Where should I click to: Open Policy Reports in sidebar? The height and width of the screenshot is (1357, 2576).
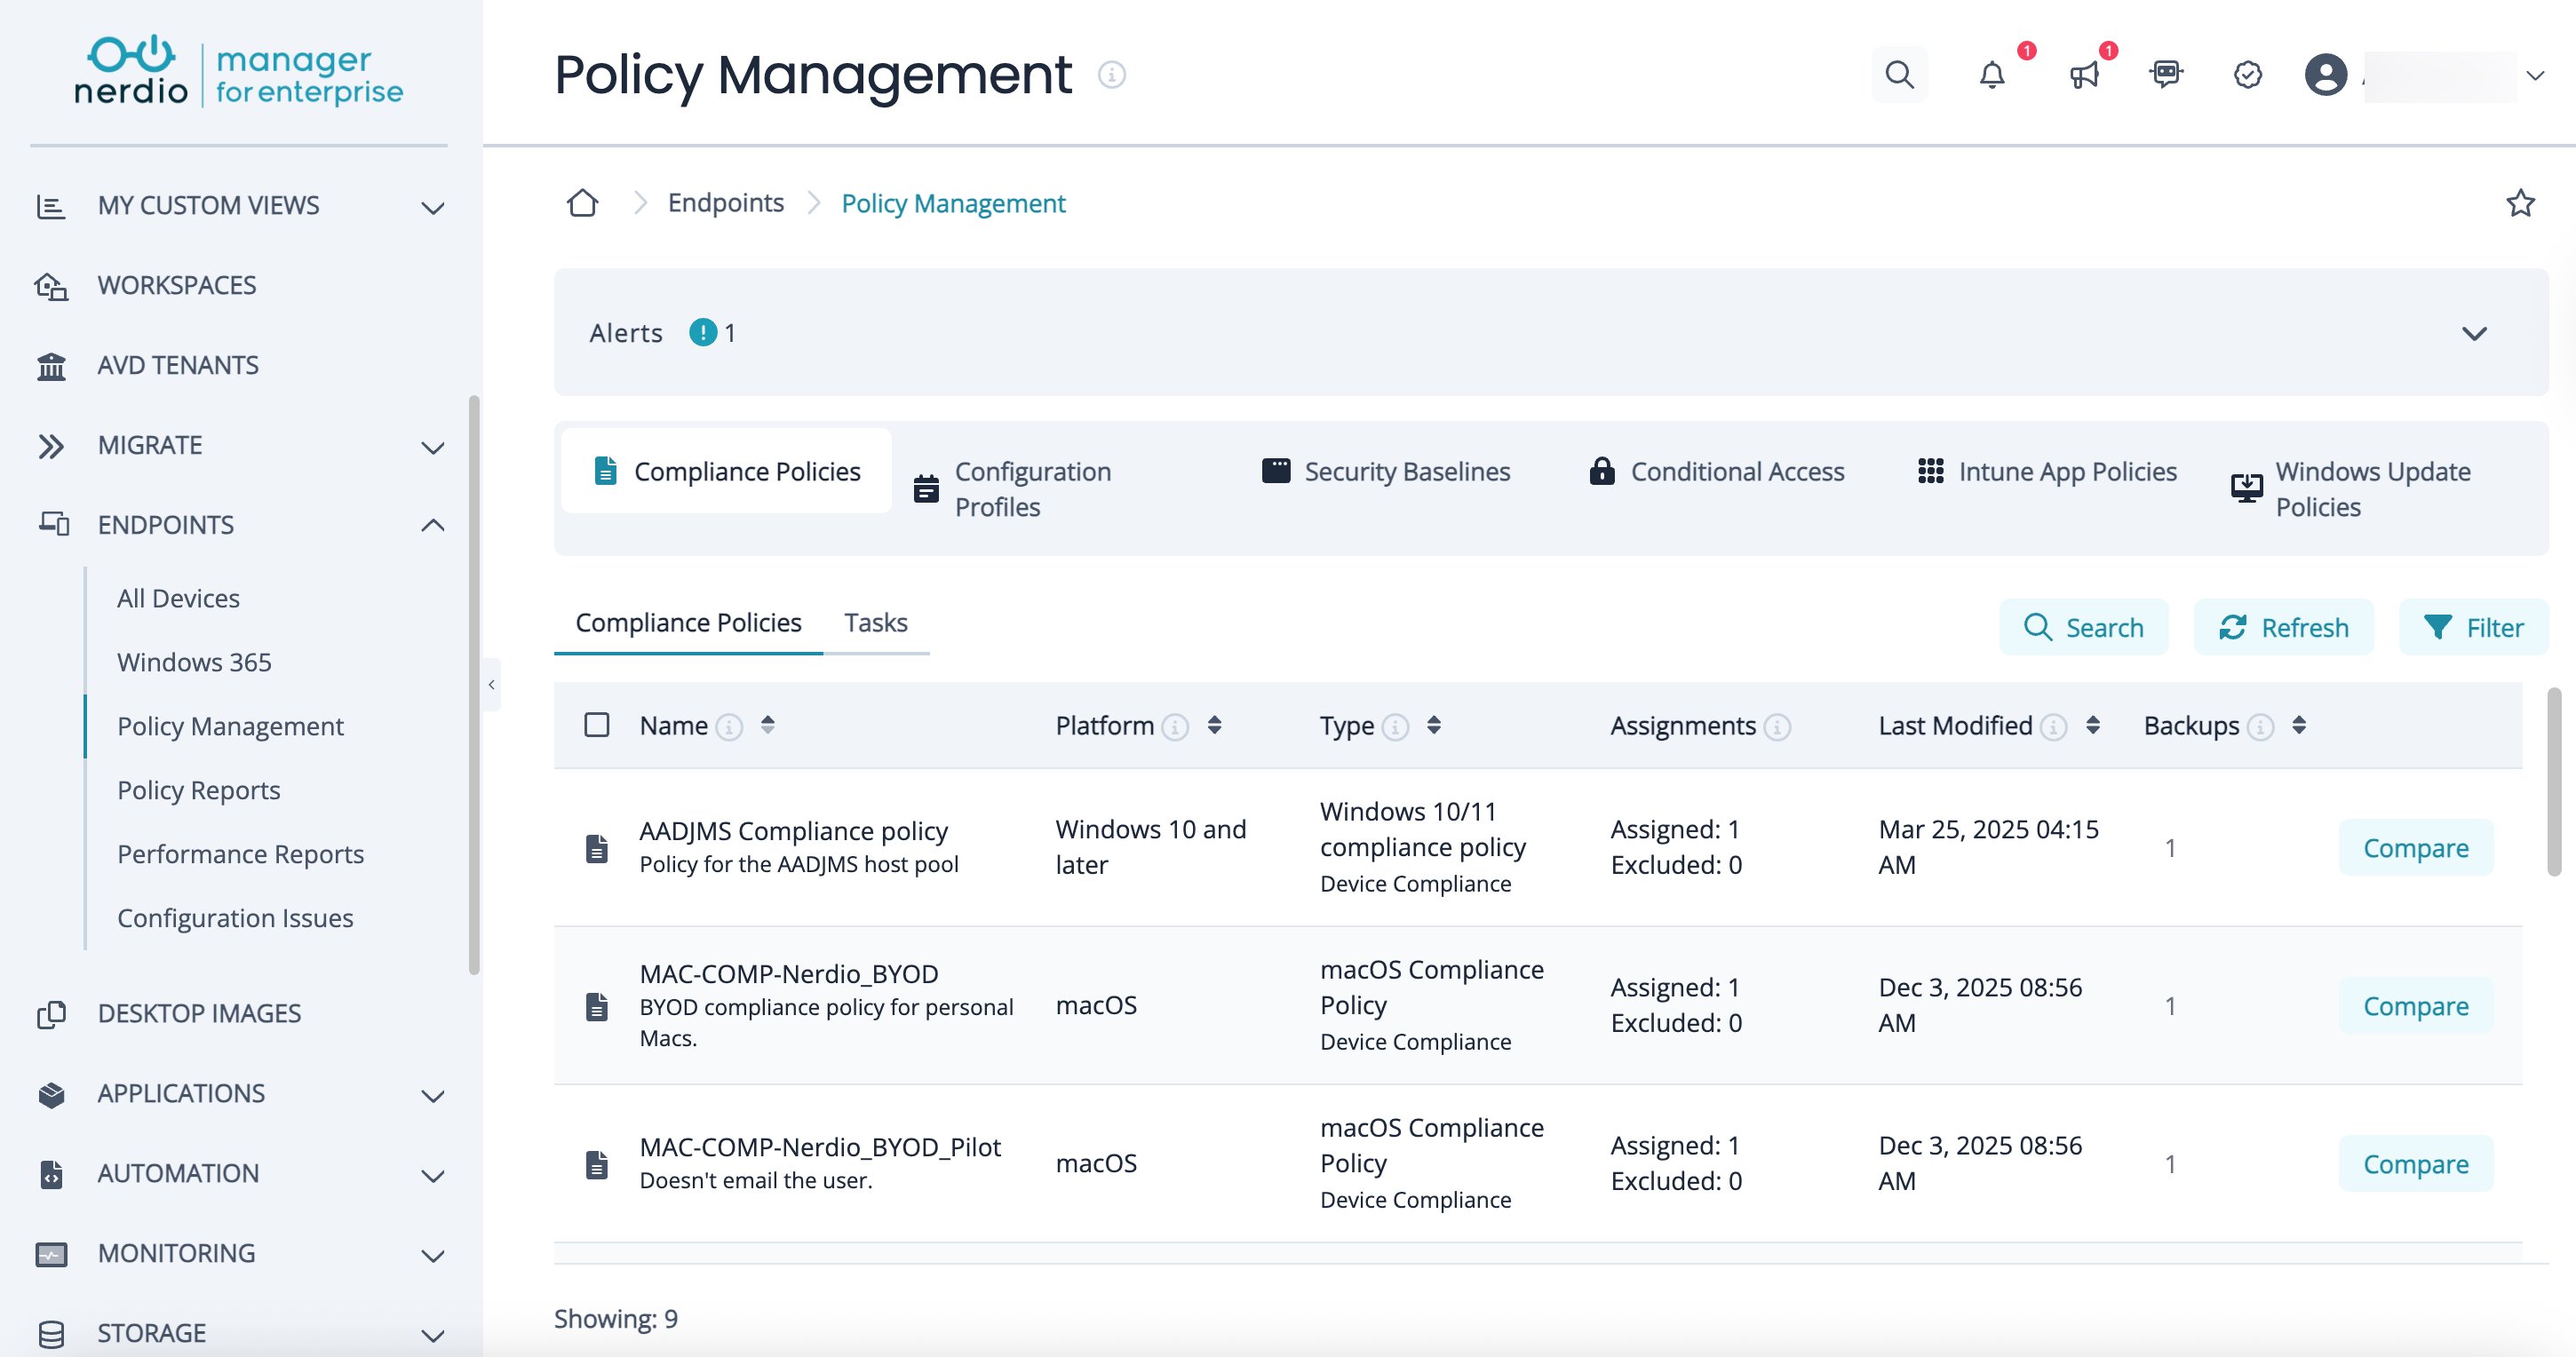pyautogui.click(x=198, y=790)
